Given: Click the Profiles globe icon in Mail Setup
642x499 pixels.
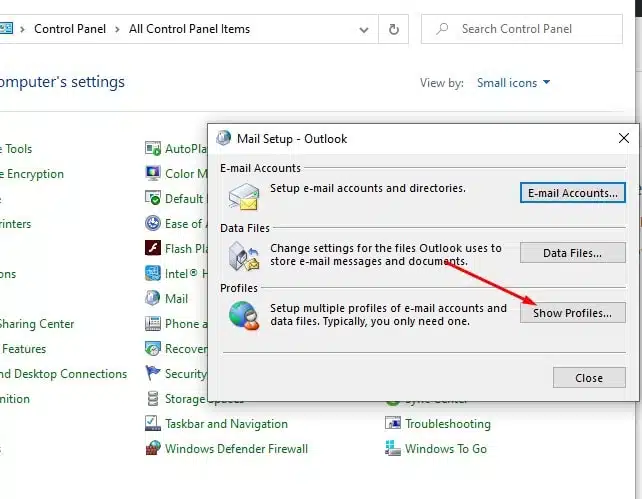Looking at the screenshot, I should point(244,315).
